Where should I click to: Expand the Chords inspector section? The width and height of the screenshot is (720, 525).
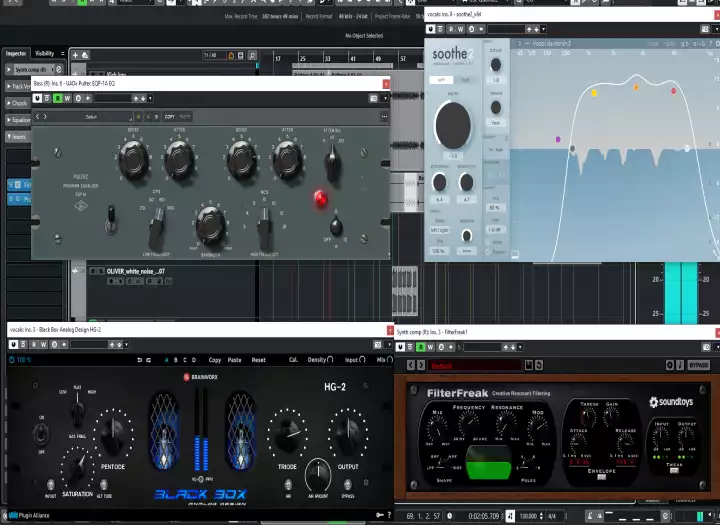(x=17, y=103)
